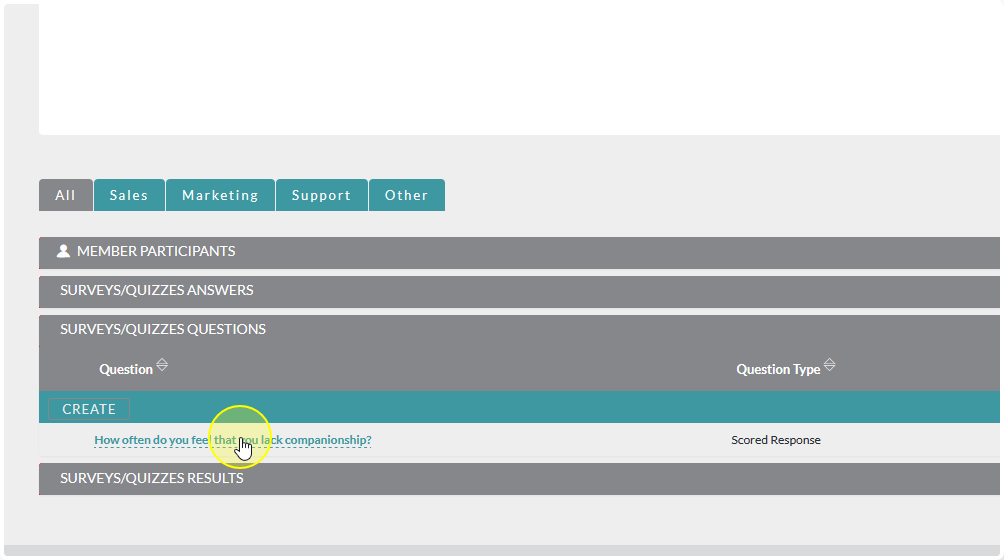Go to the Support tab
Screen dimensions: 1004x560
coord(321,195)
